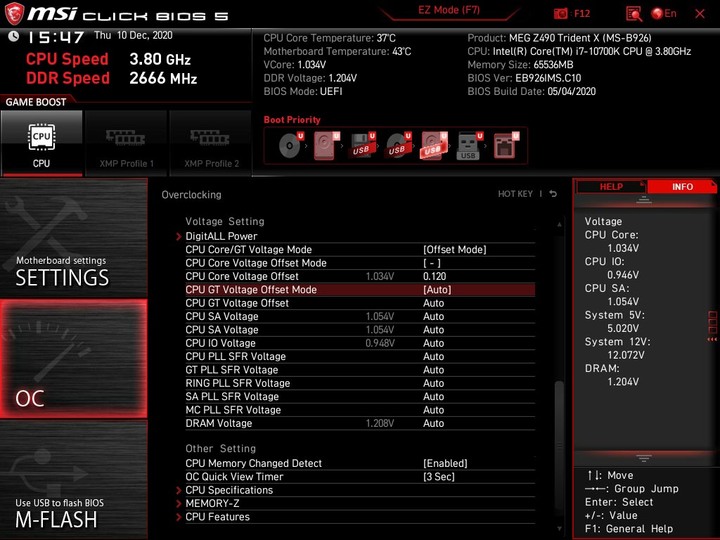Select the DDR Speed 2666 MHz readout

click(x=112, y=78)
